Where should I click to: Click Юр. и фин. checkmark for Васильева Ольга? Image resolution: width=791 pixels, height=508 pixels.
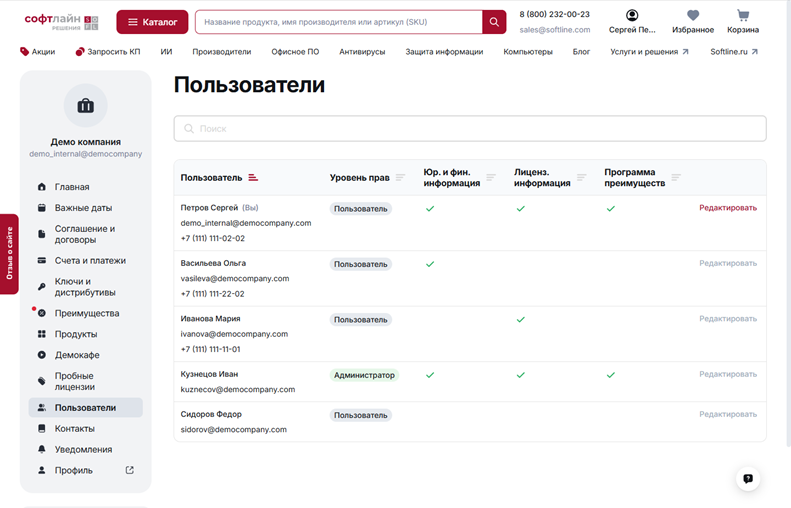430,264
